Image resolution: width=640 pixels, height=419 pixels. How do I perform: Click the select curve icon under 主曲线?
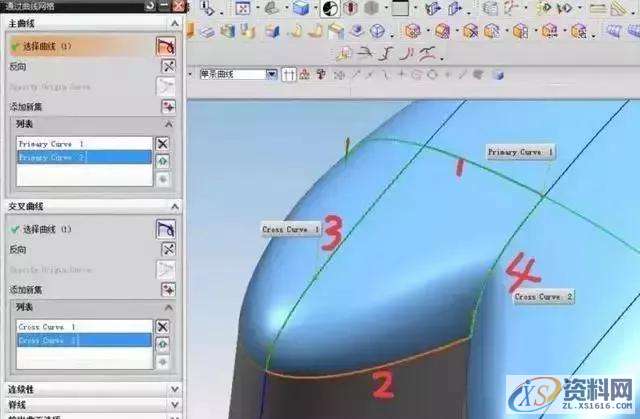pos(166,46)
